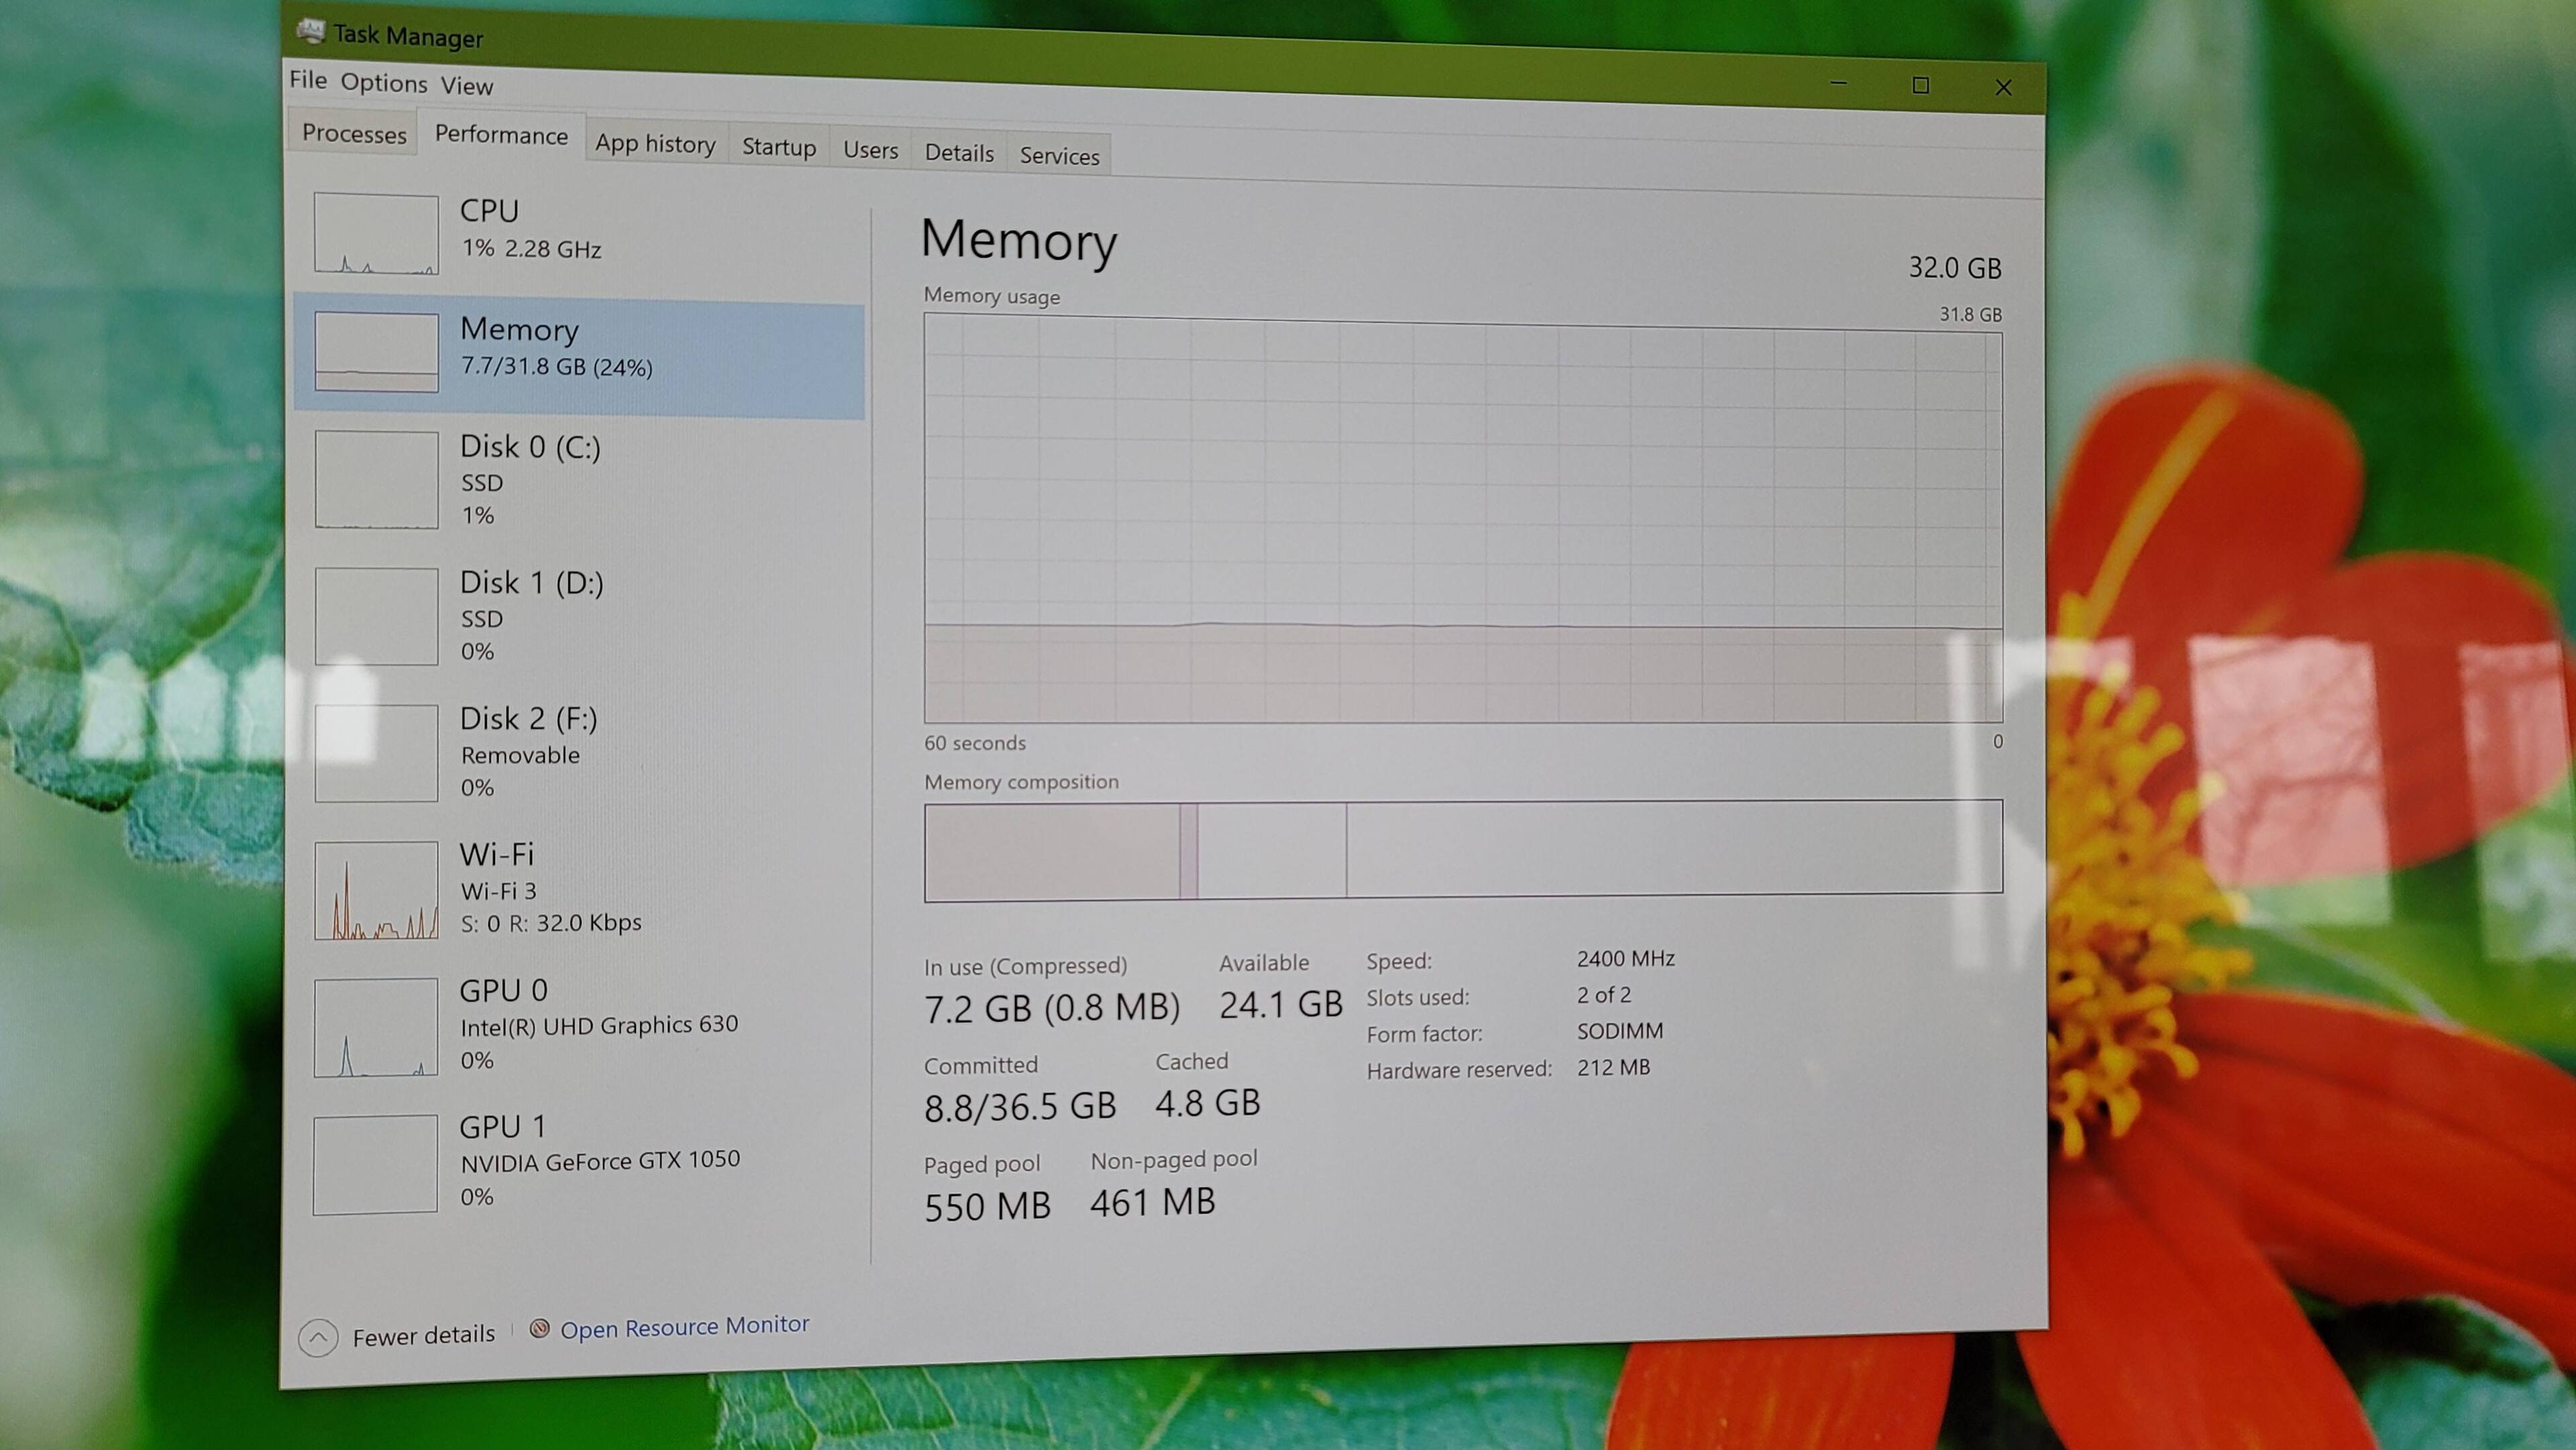Open the Options menu
The height and width of the screenshot is (1450, 2576).
point(384,83)
